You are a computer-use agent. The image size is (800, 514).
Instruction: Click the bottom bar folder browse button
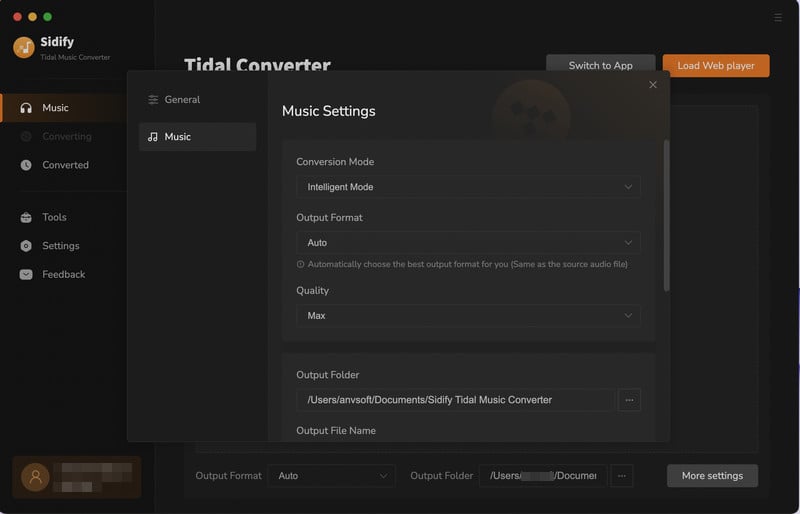click(621, 476)
